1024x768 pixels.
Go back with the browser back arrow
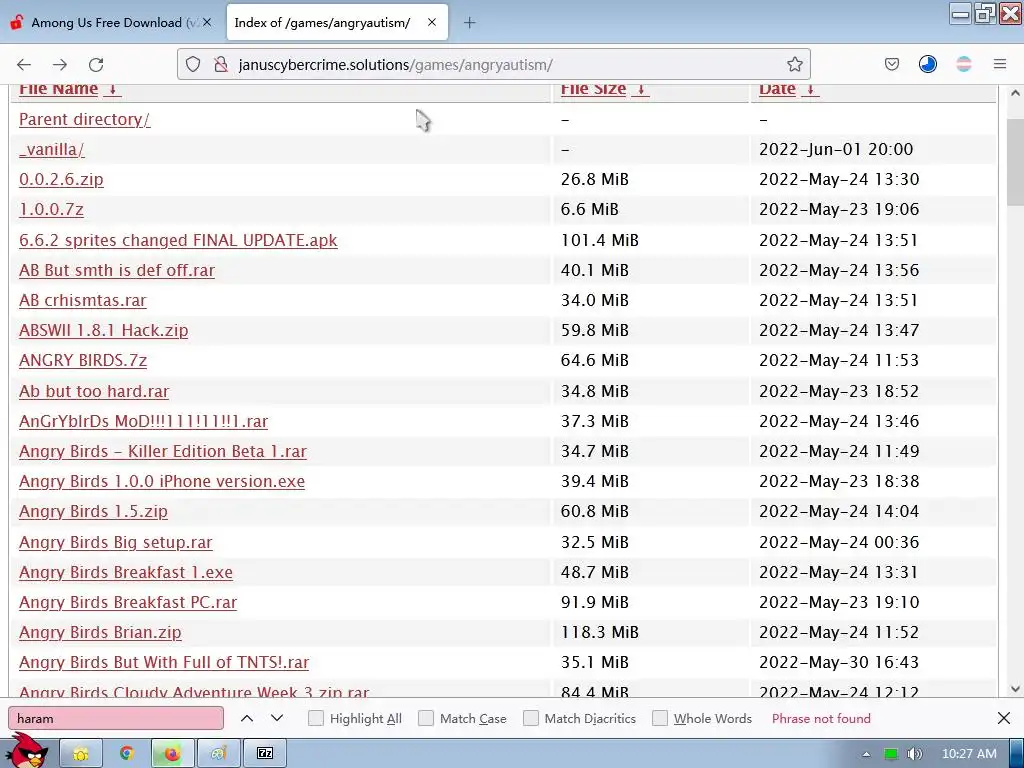(24, 65)
